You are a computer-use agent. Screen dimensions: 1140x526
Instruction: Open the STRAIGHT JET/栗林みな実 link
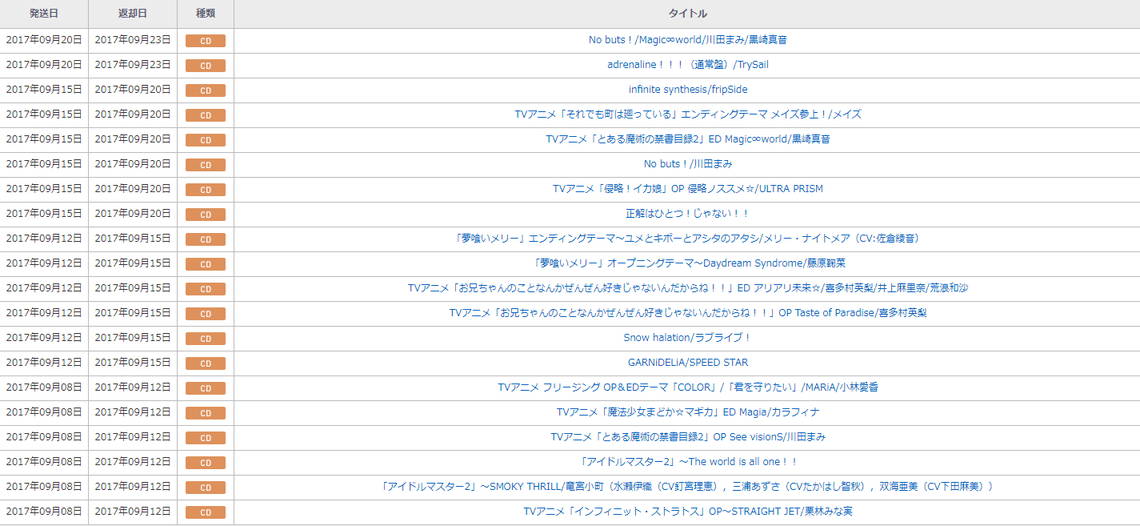click(x=687, y=511)
